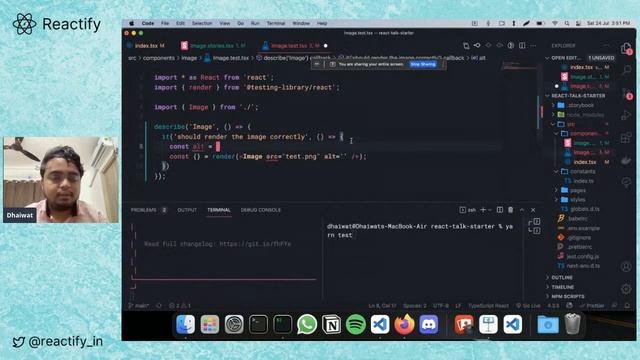
Task: Click the UTF-8 encoding status item
Action: click(x=441, y=305)
